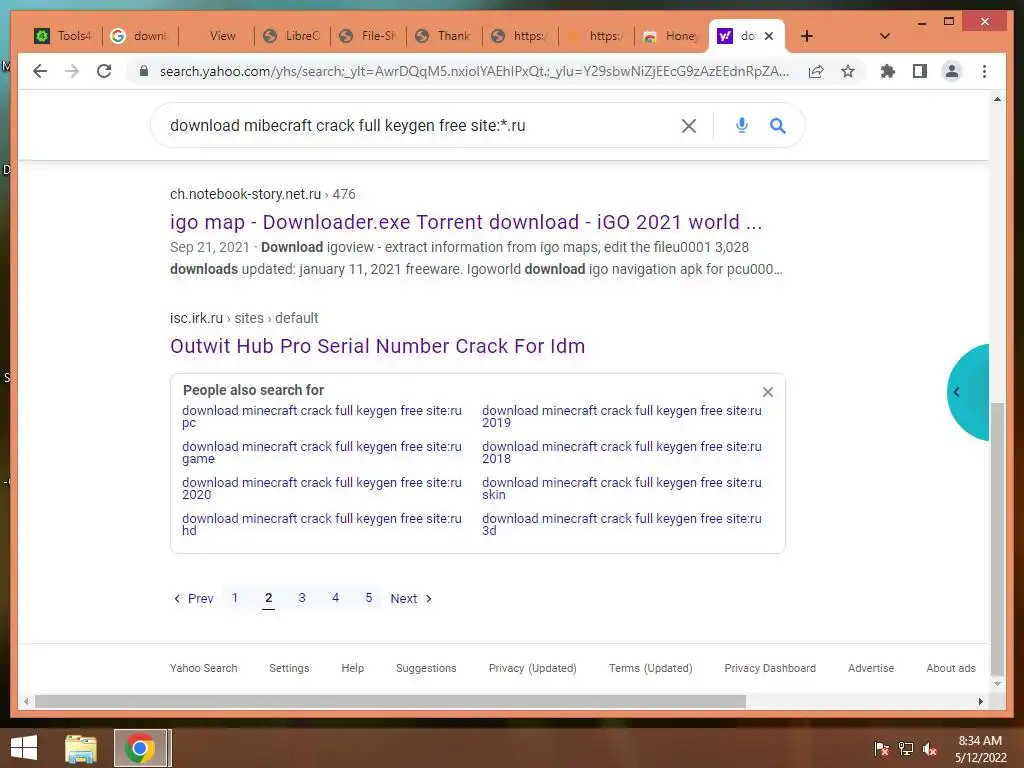Bookmark this page with the star
The image size is (1024, 768).
pyautogui.click(x=848, y=71)
